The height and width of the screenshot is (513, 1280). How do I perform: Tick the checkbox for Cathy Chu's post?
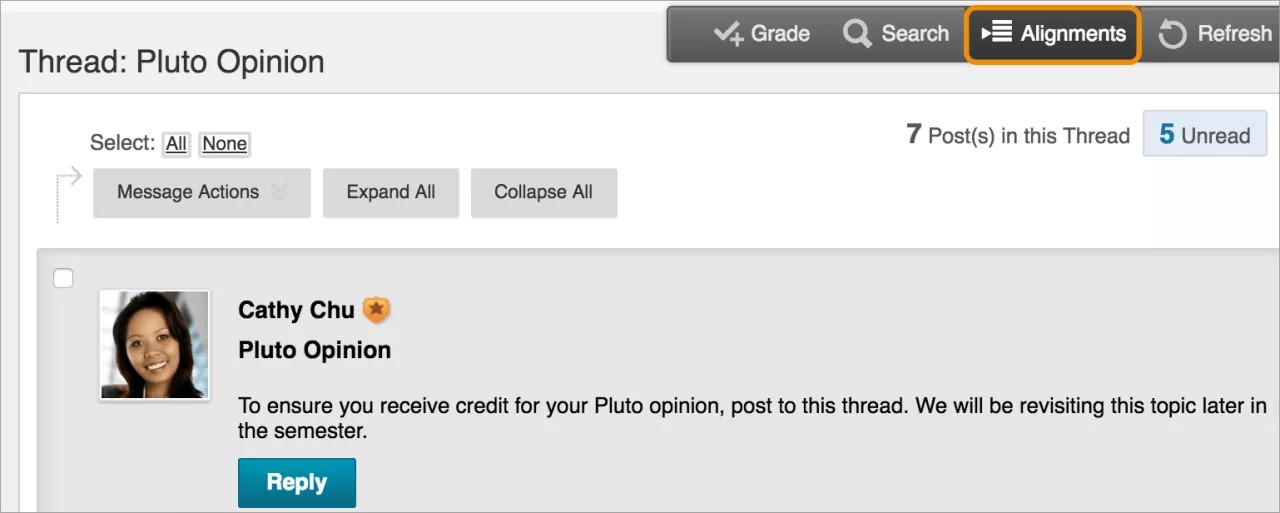pyautogui.click(x=63, y=278)
